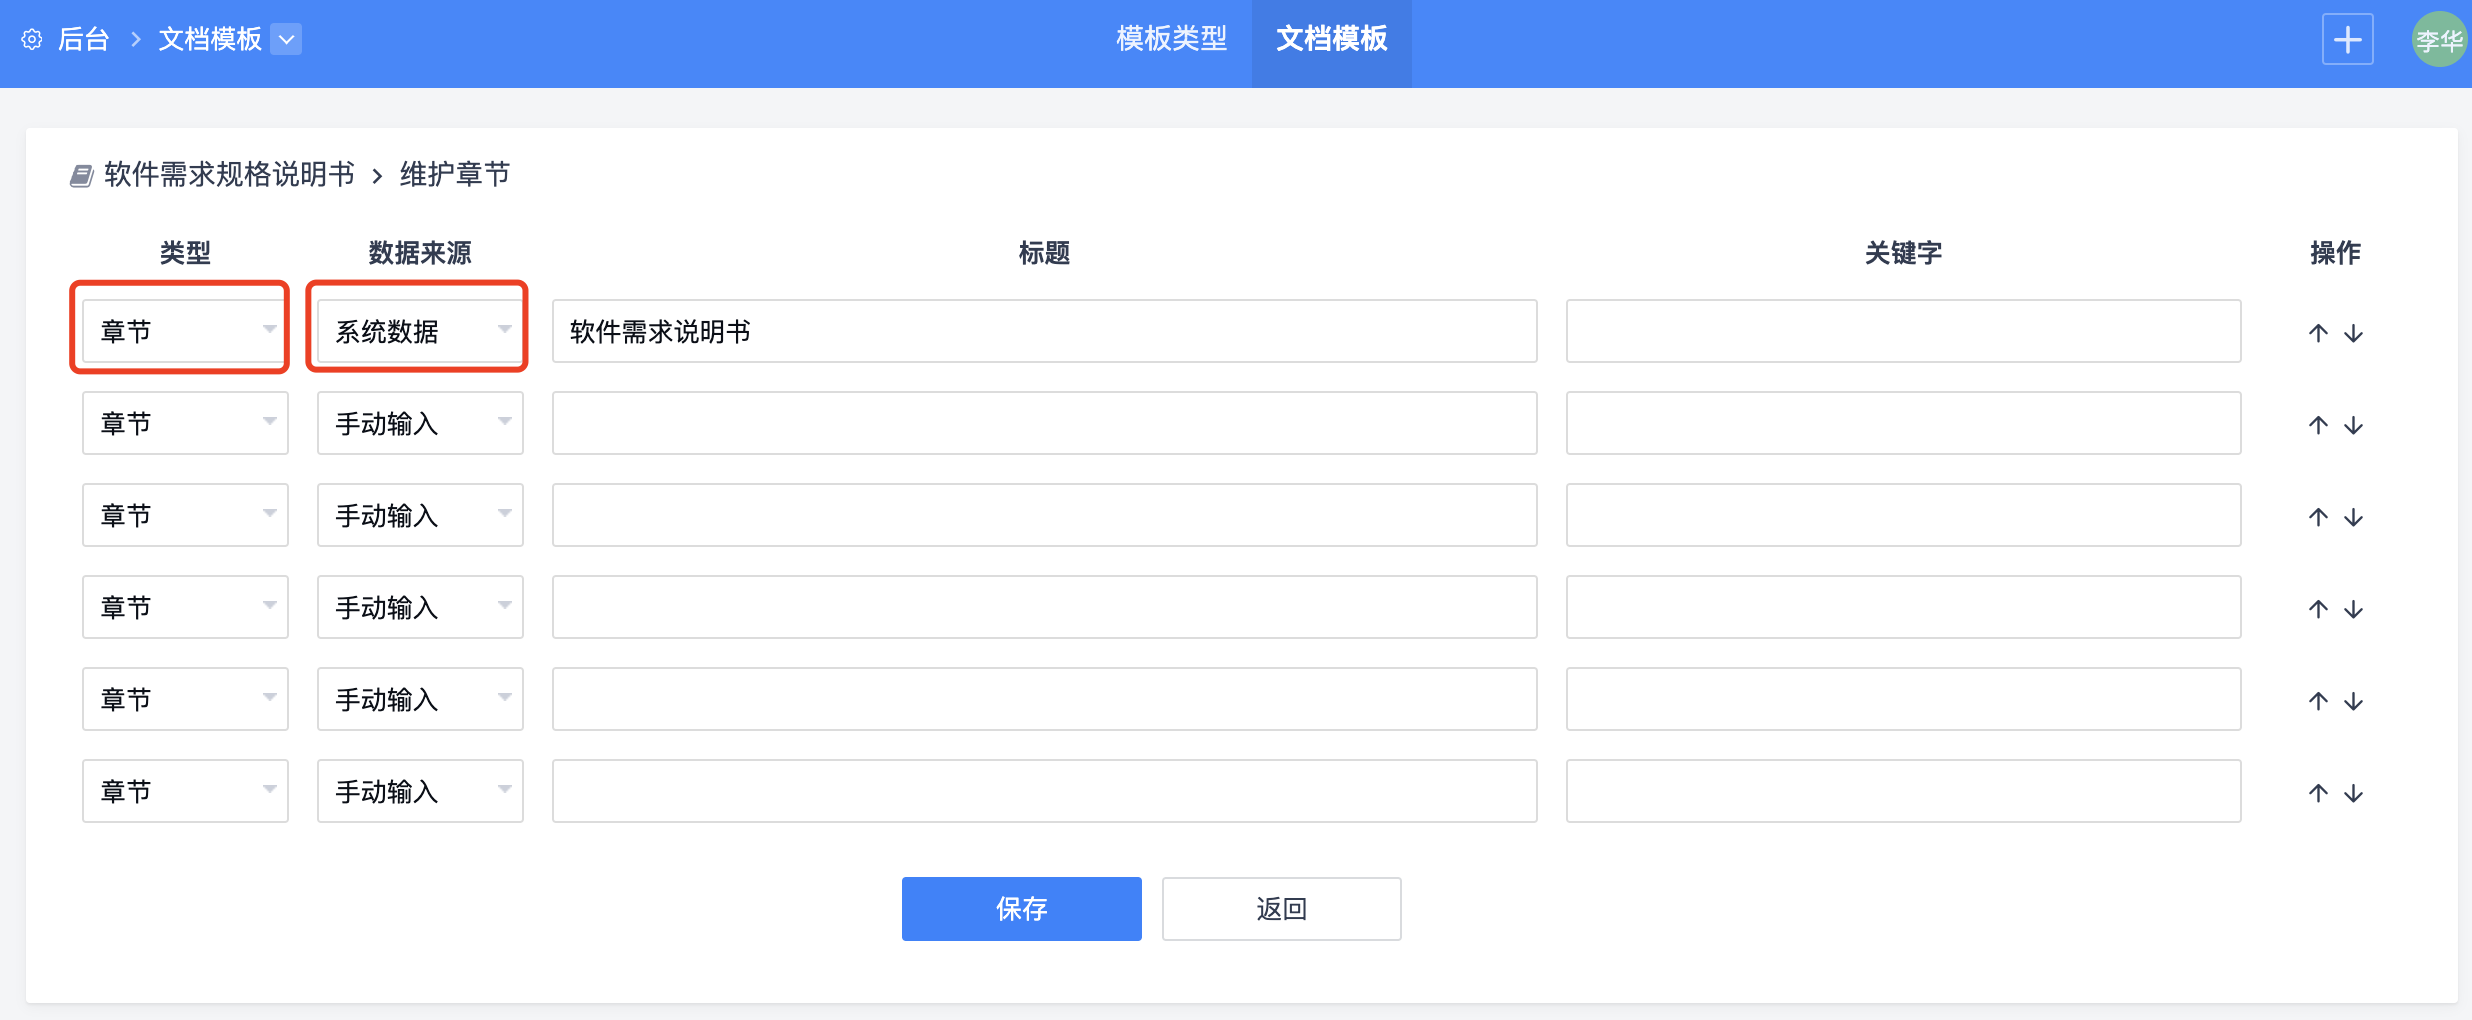Expand the first row 章节 type dropdown
Viewport: 2472px width, 1020px height.
coord(185,331)
